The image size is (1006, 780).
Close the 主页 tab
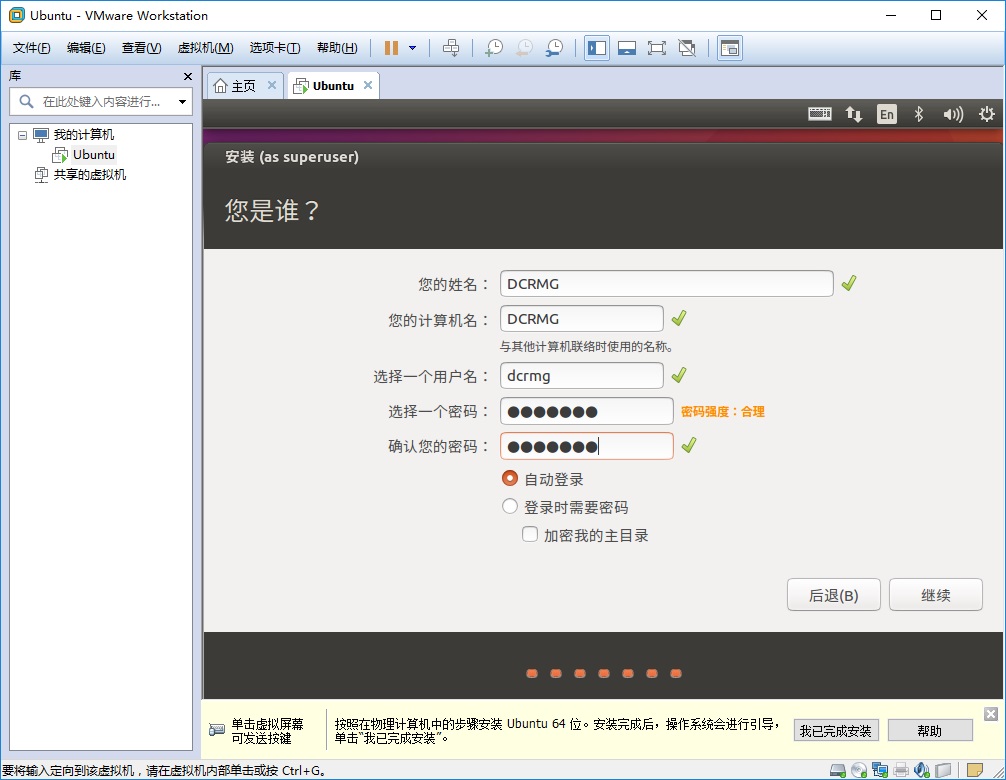pyautogui.click(x=272, y=85)
